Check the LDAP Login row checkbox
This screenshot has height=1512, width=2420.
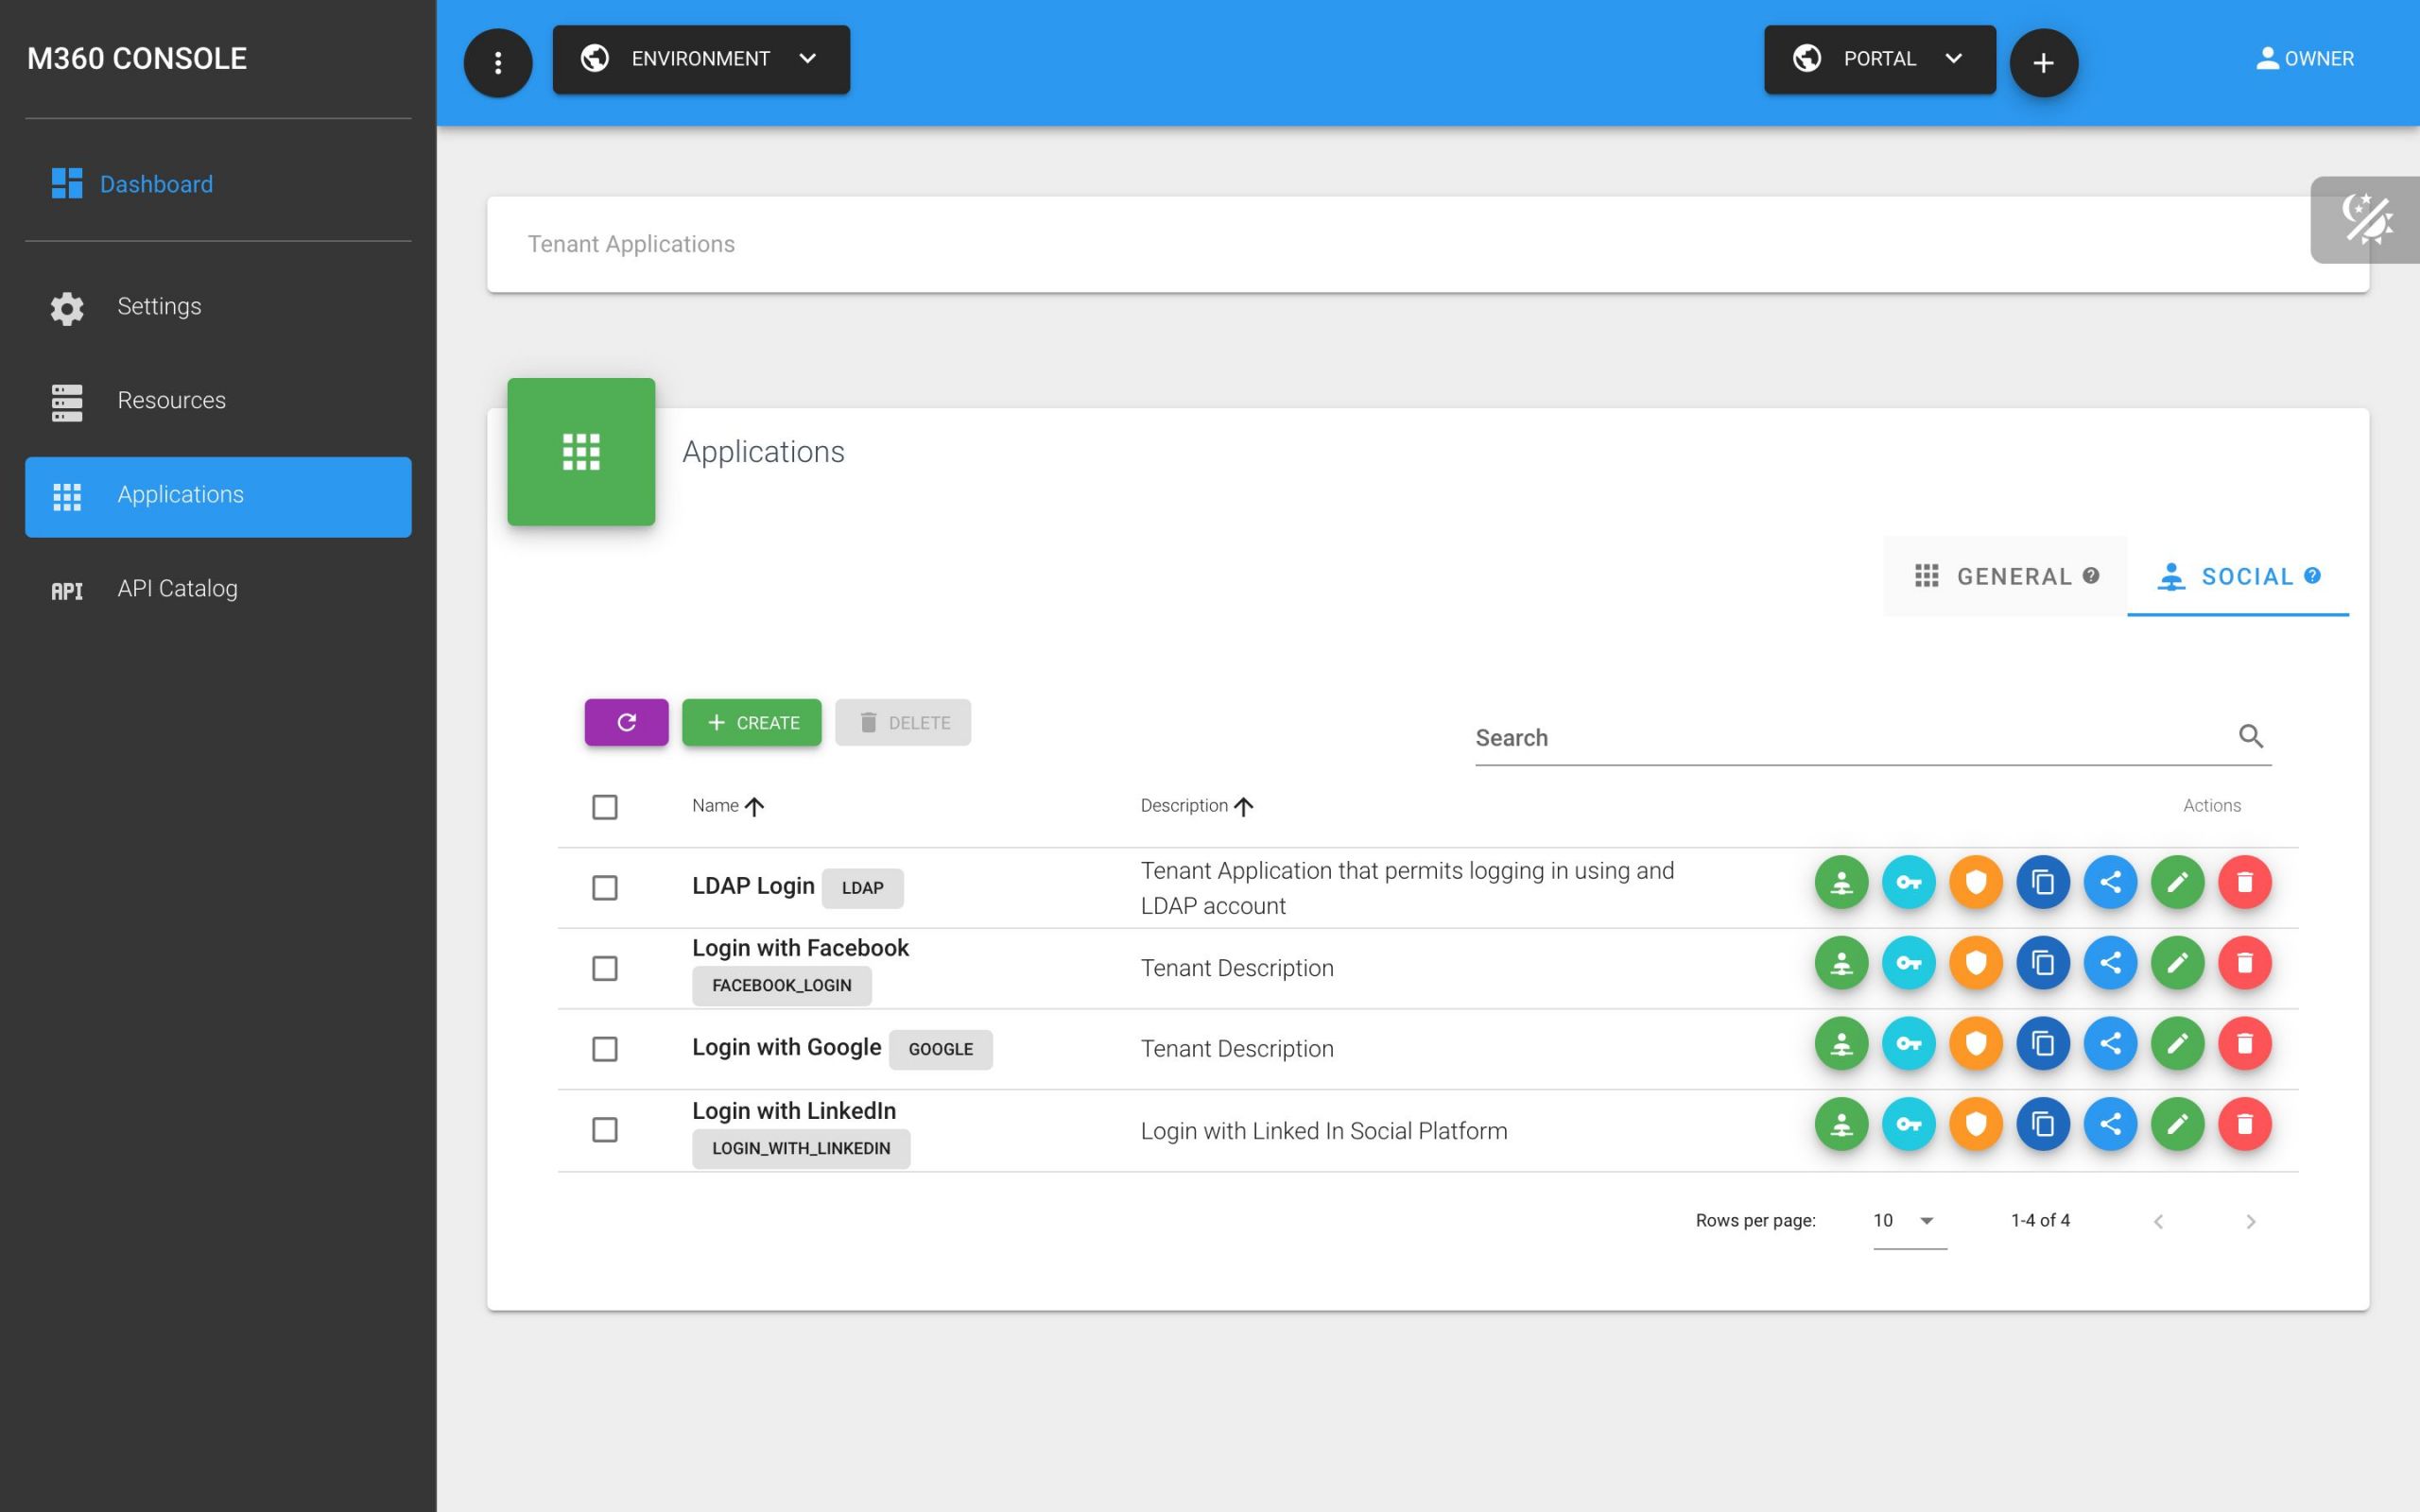tap(604, 888)
